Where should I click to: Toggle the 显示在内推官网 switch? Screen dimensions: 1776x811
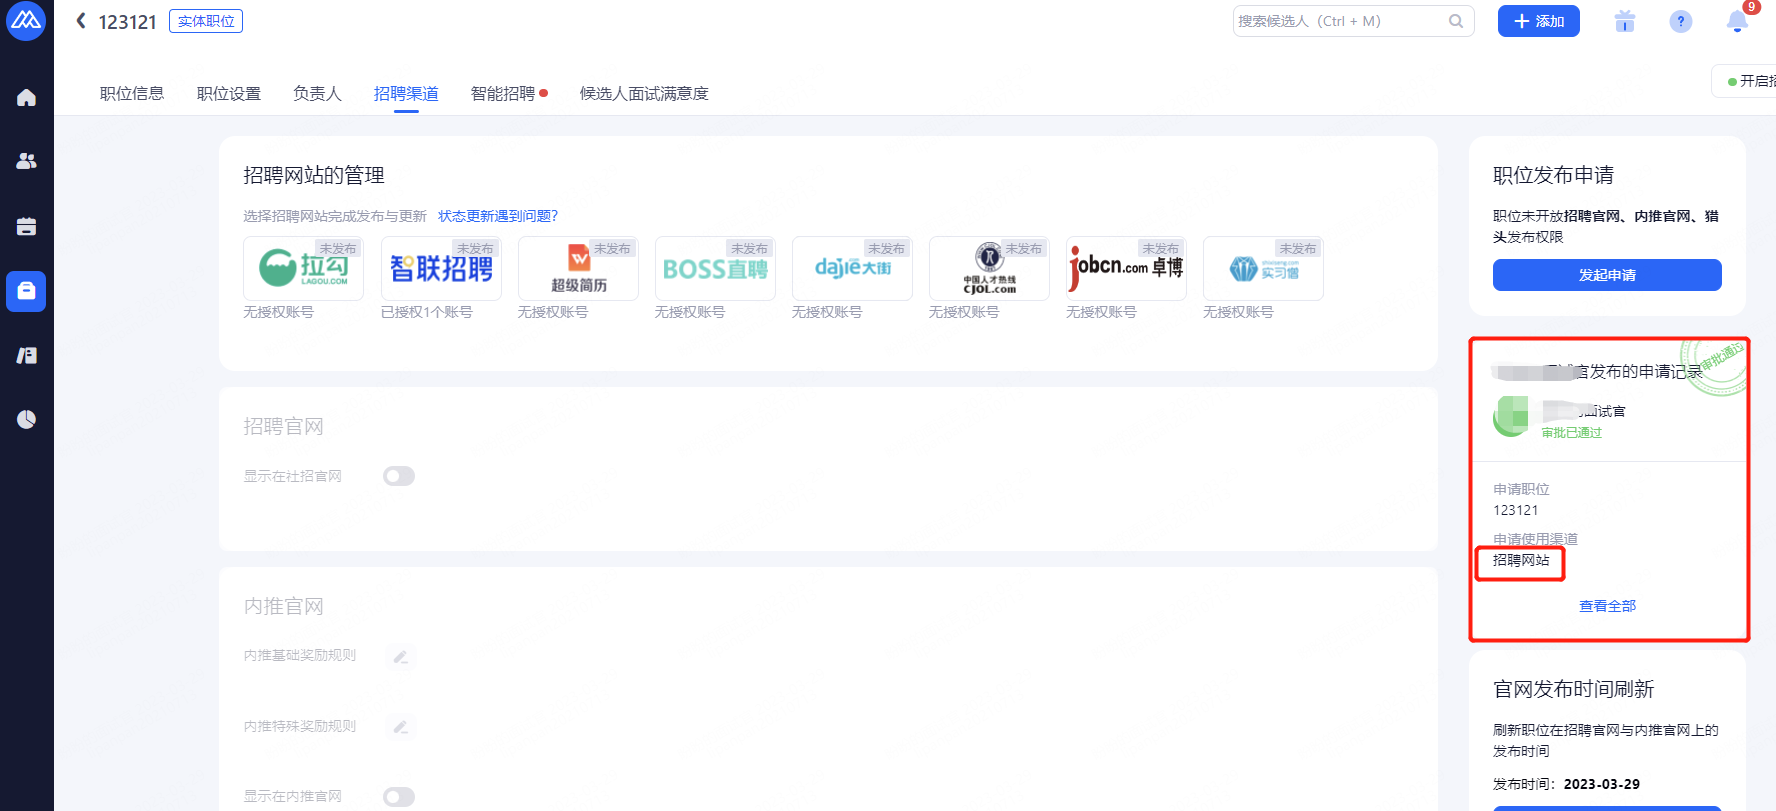click(399, 796)
